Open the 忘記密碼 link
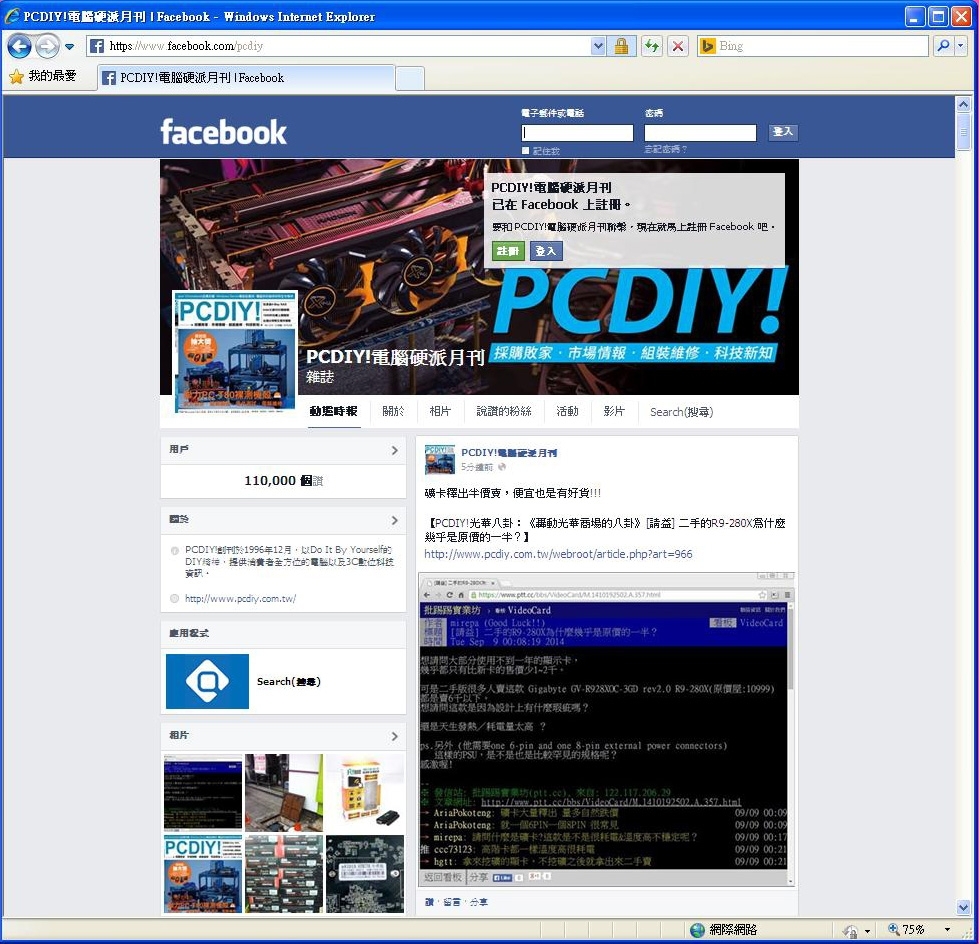This screenshot has height=944, width=979. click(x=666, y=149)
